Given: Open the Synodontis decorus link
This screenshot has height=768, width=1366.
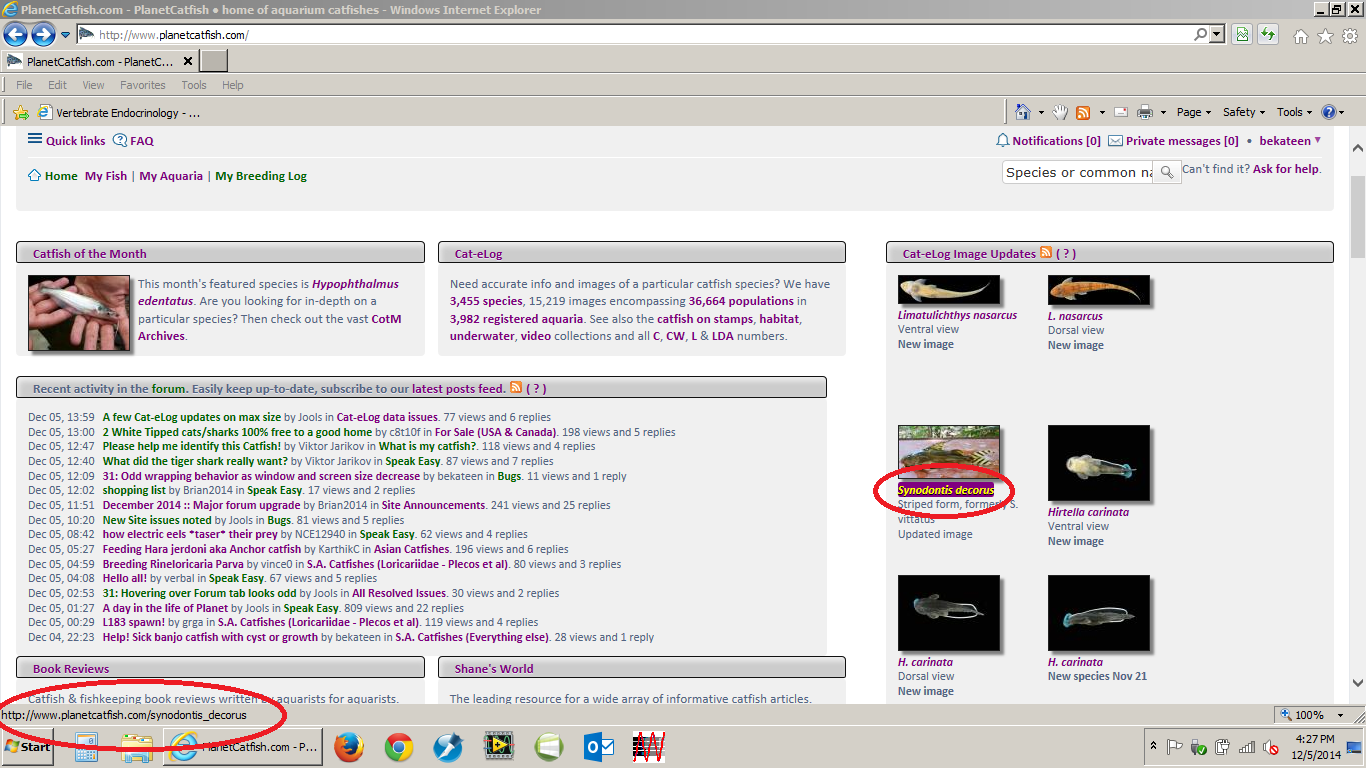Looking at the screenshot, I should click(x=946, y=490).
